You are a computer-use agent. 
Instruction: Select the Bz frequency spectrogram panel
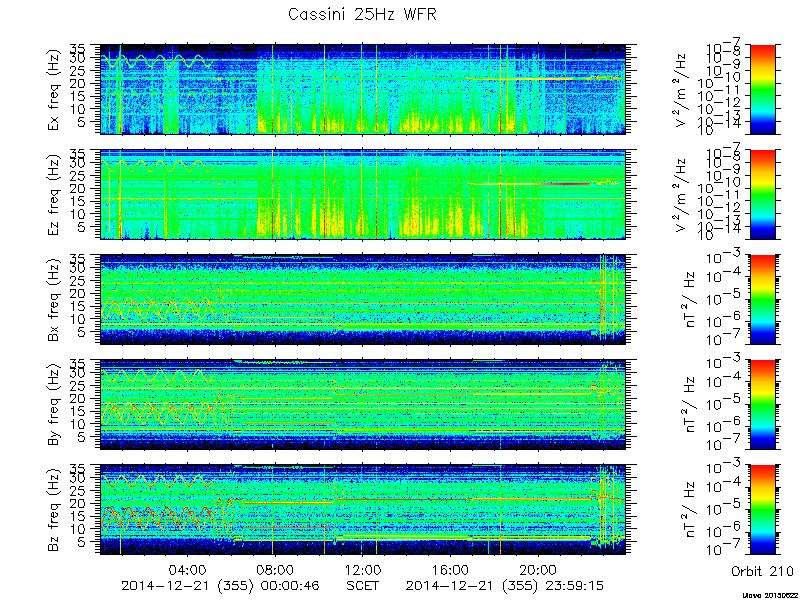coord(363,510)
